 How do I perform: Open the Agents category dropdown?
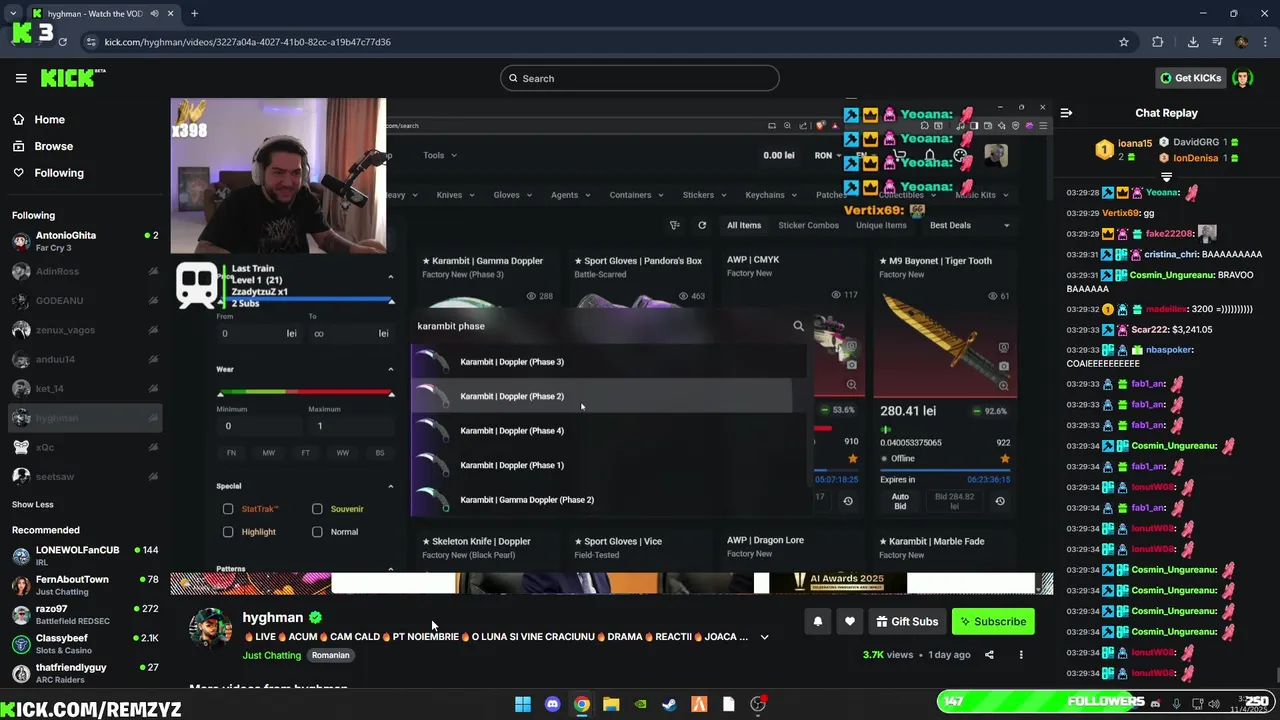click(x=570, y=195)
